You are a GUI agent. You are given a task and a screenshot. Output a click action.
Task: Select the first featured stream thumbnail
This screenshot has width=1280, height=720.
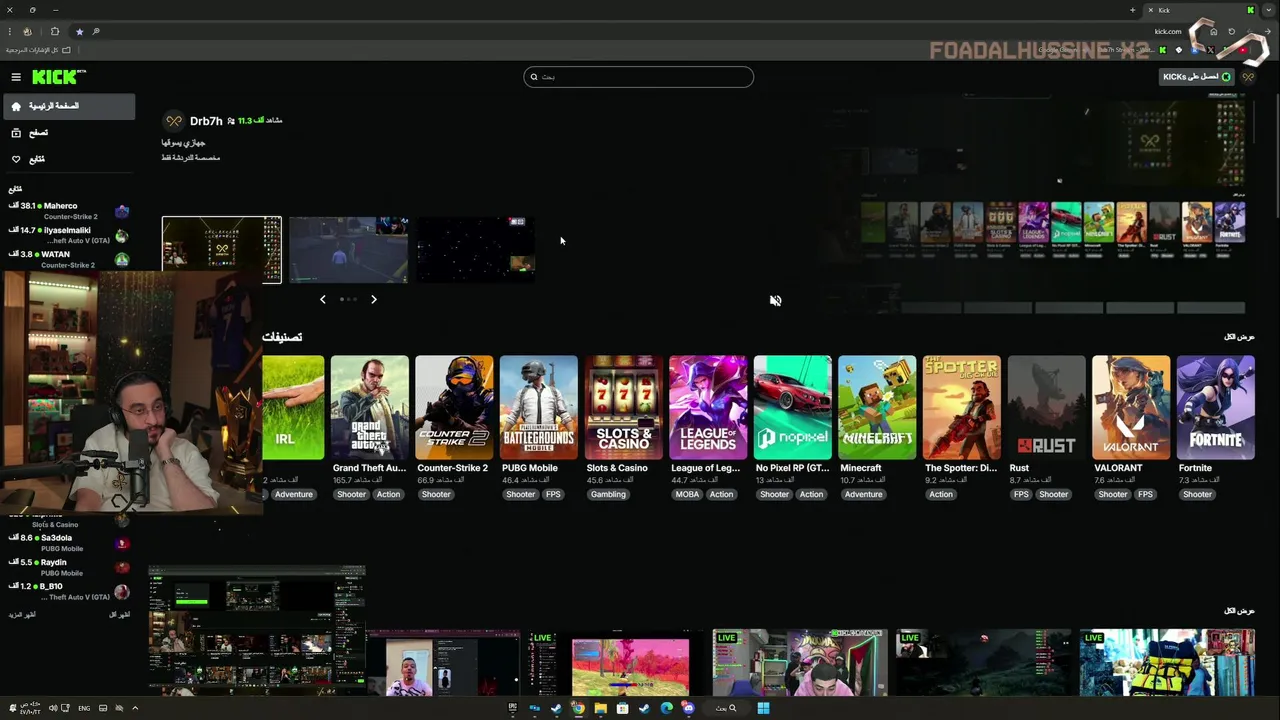222,250
